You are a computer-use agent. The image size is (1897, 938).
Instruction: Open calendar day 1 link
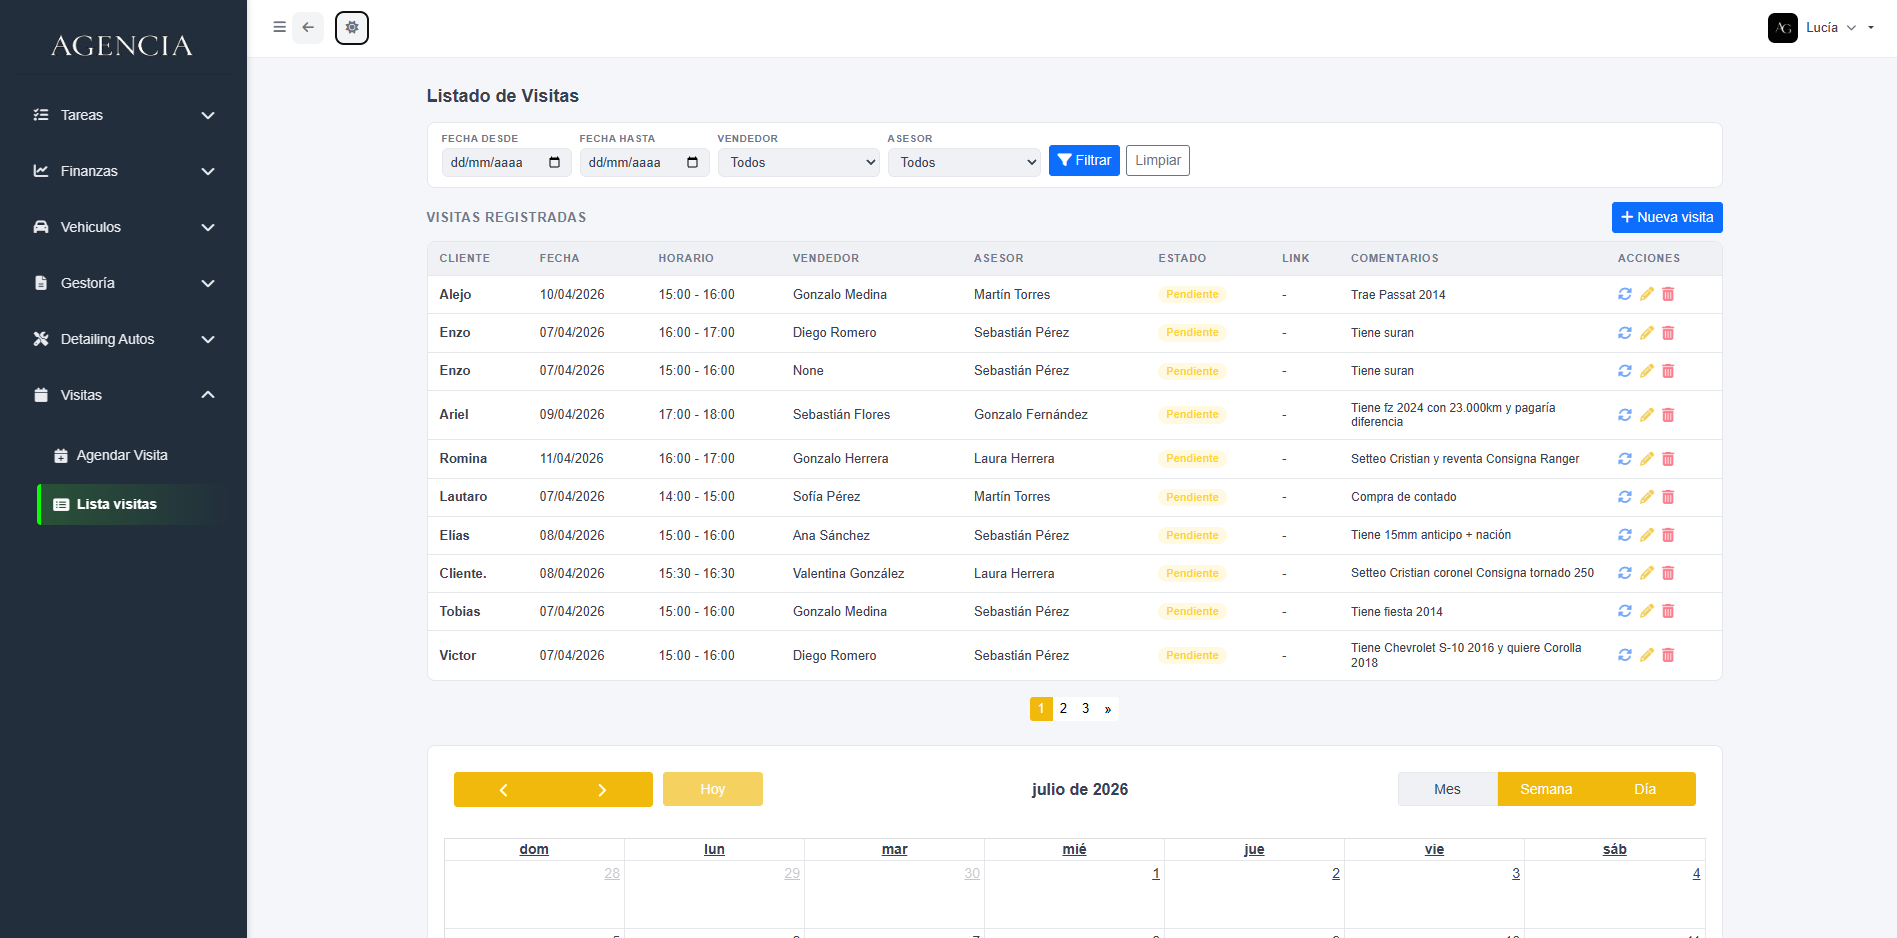[x=1156, y=873]
